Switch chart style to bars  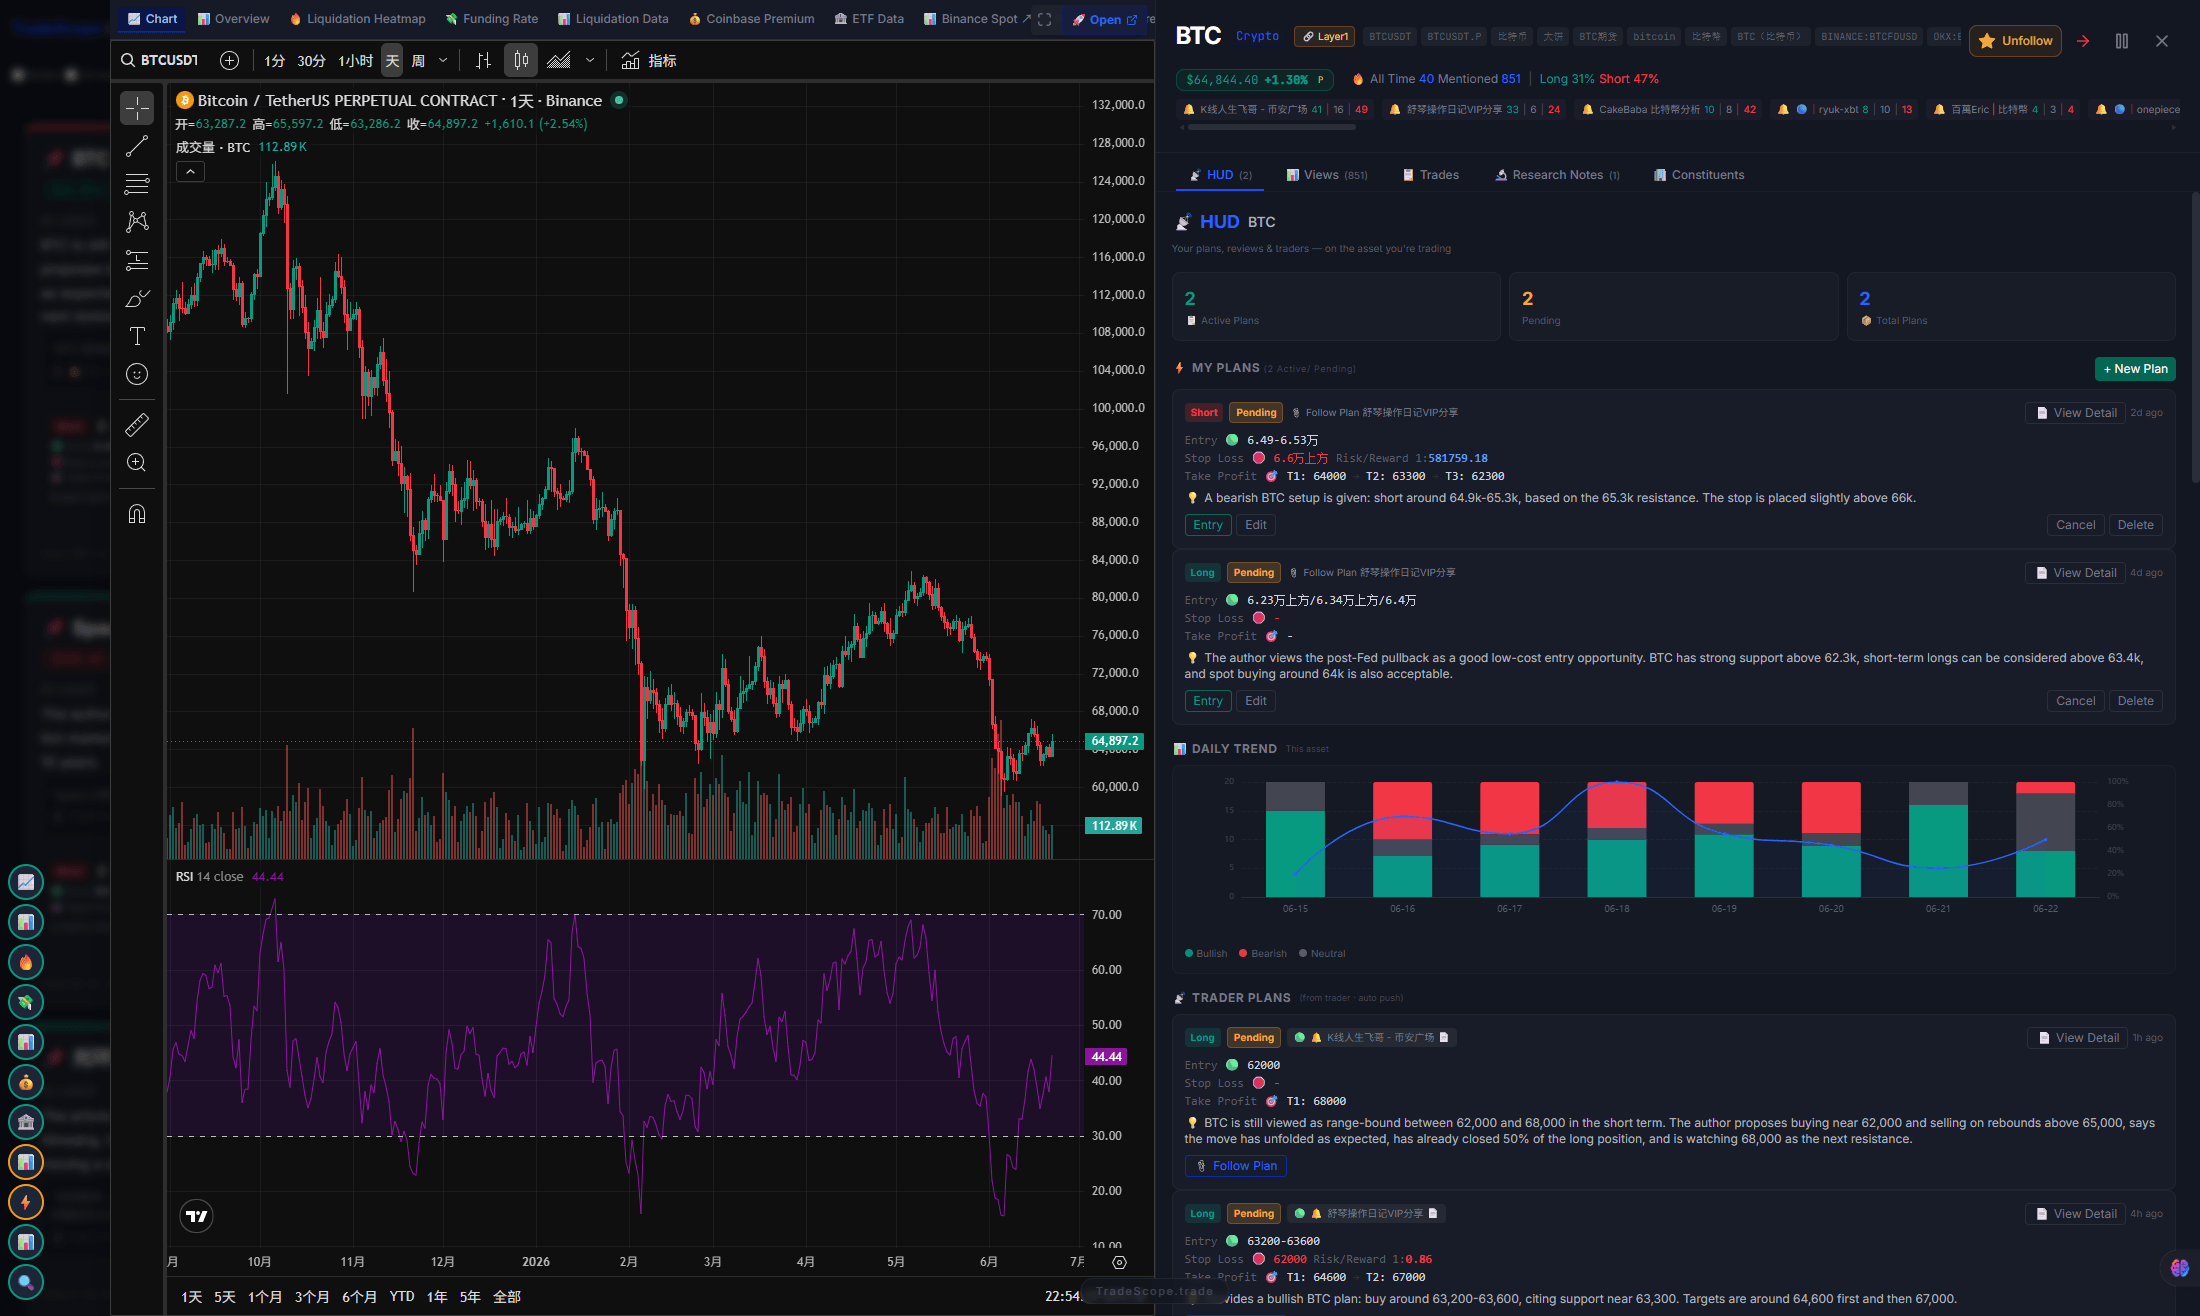(483, 61)
